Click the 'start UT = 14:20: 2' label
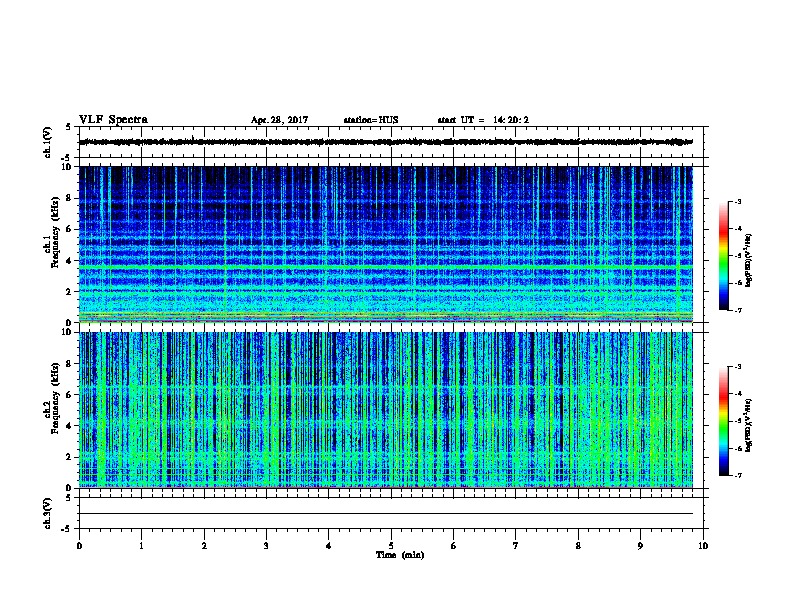This screenshot has width=792, height=612. (483, 120)
